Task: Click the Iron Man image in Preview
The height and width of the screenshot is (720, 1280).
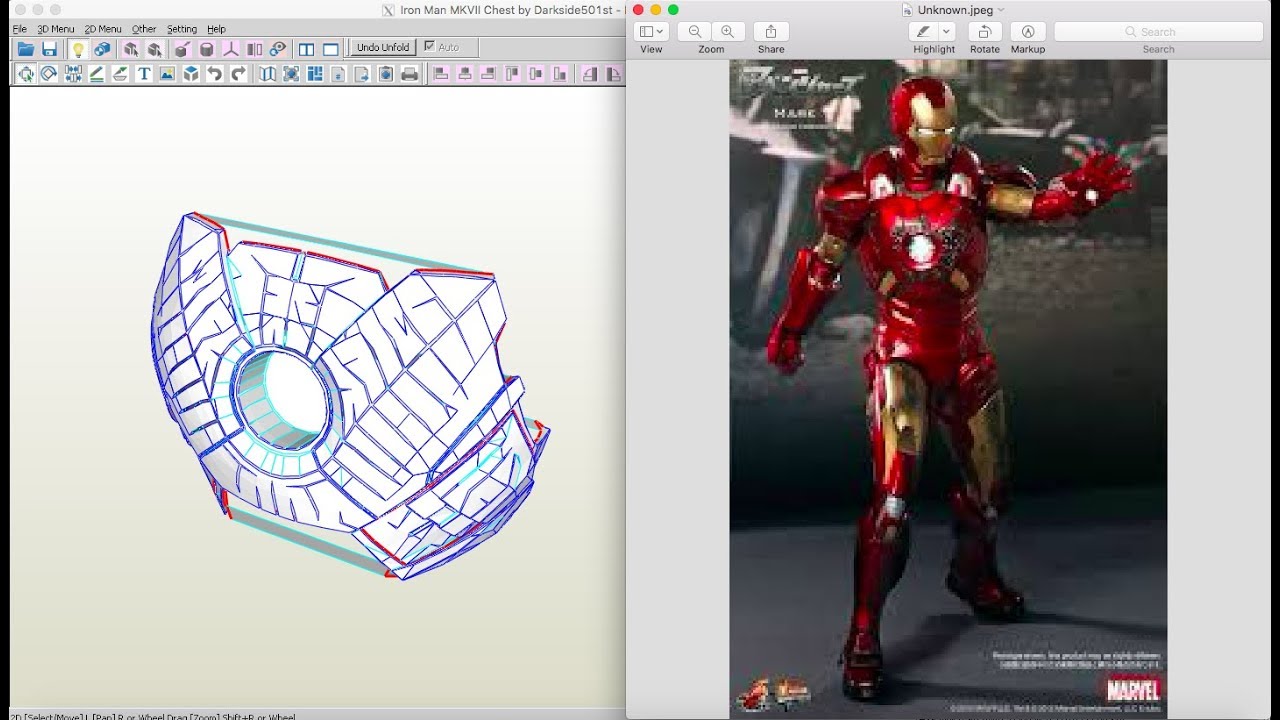Action: point(948,388)
